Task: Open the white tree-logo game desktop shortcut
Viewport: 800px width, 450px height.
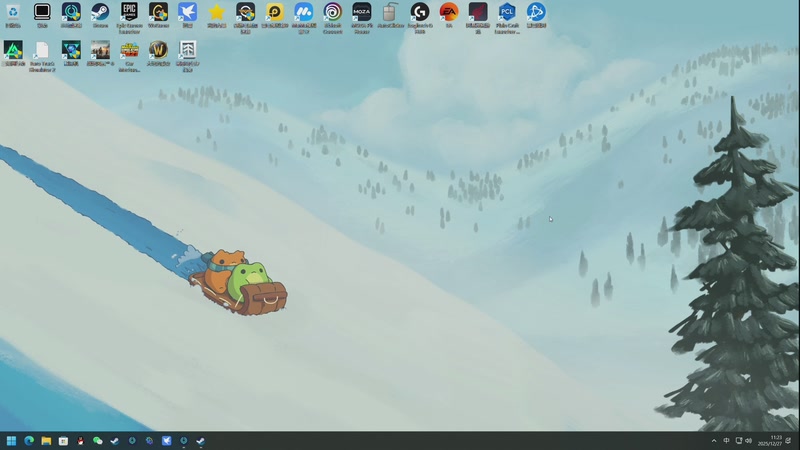Action: pyautogui.click(x=187, y=57)
